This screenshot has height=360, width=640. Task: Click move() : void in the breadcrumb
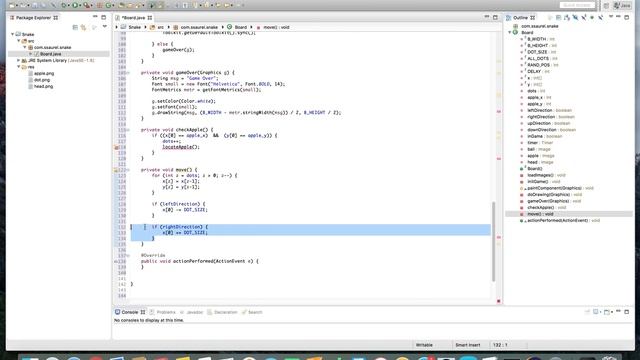click(x=276, y=27)
